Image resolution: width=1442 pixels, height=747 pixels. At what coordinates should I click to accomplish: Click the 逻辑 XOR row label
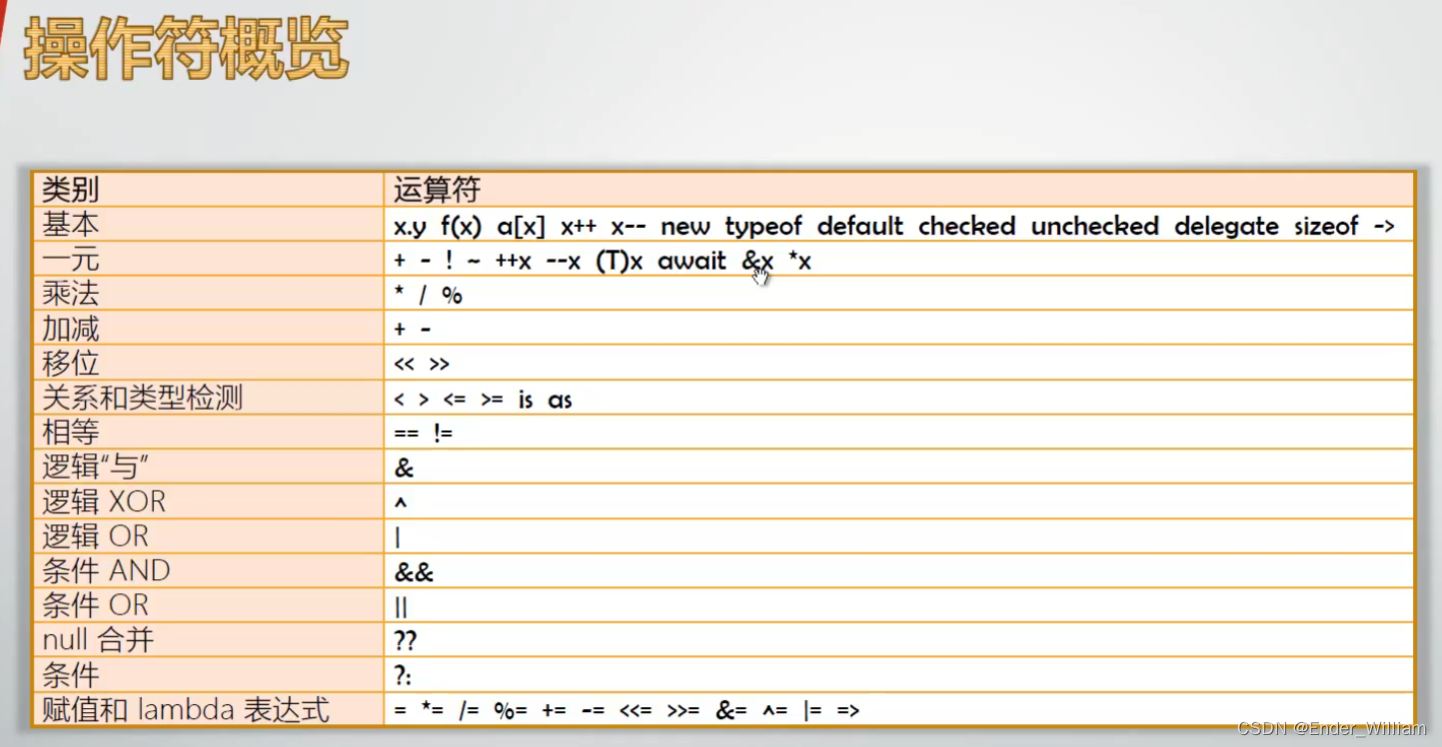point(103,502)
